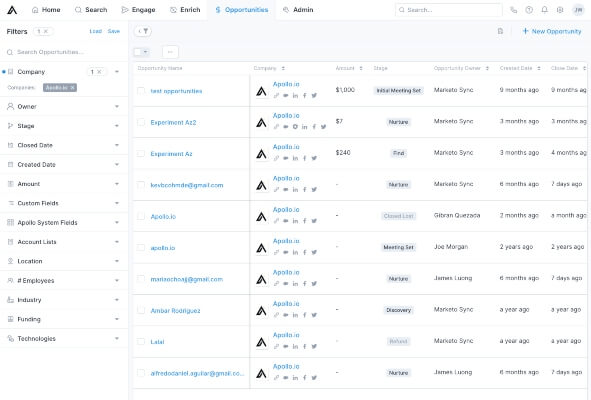
Task: Click website link icon in marizochoaj@gmail.com row
Action: [276, 284]
